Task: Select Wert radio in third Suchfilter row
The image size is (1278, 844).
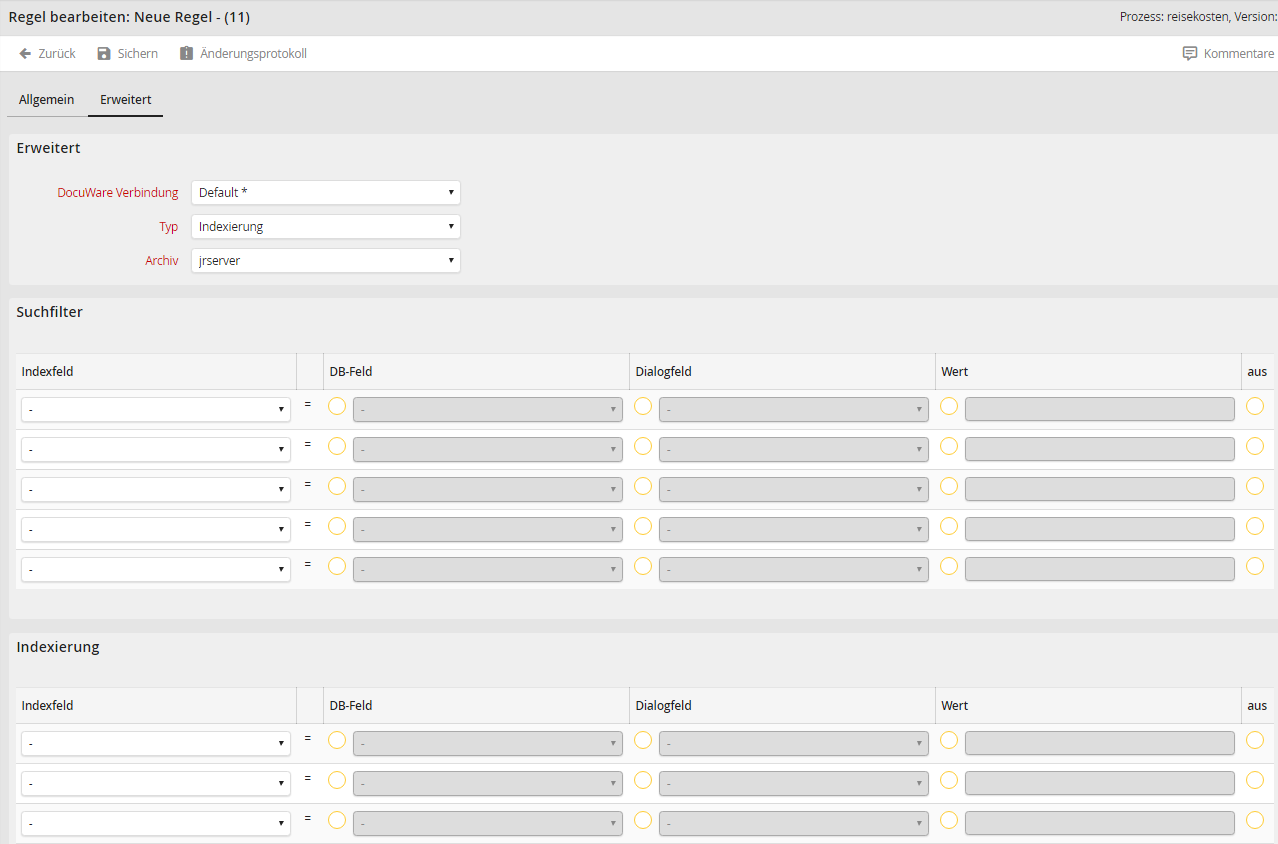Action: pyautogui.click(x=949, y=486)
